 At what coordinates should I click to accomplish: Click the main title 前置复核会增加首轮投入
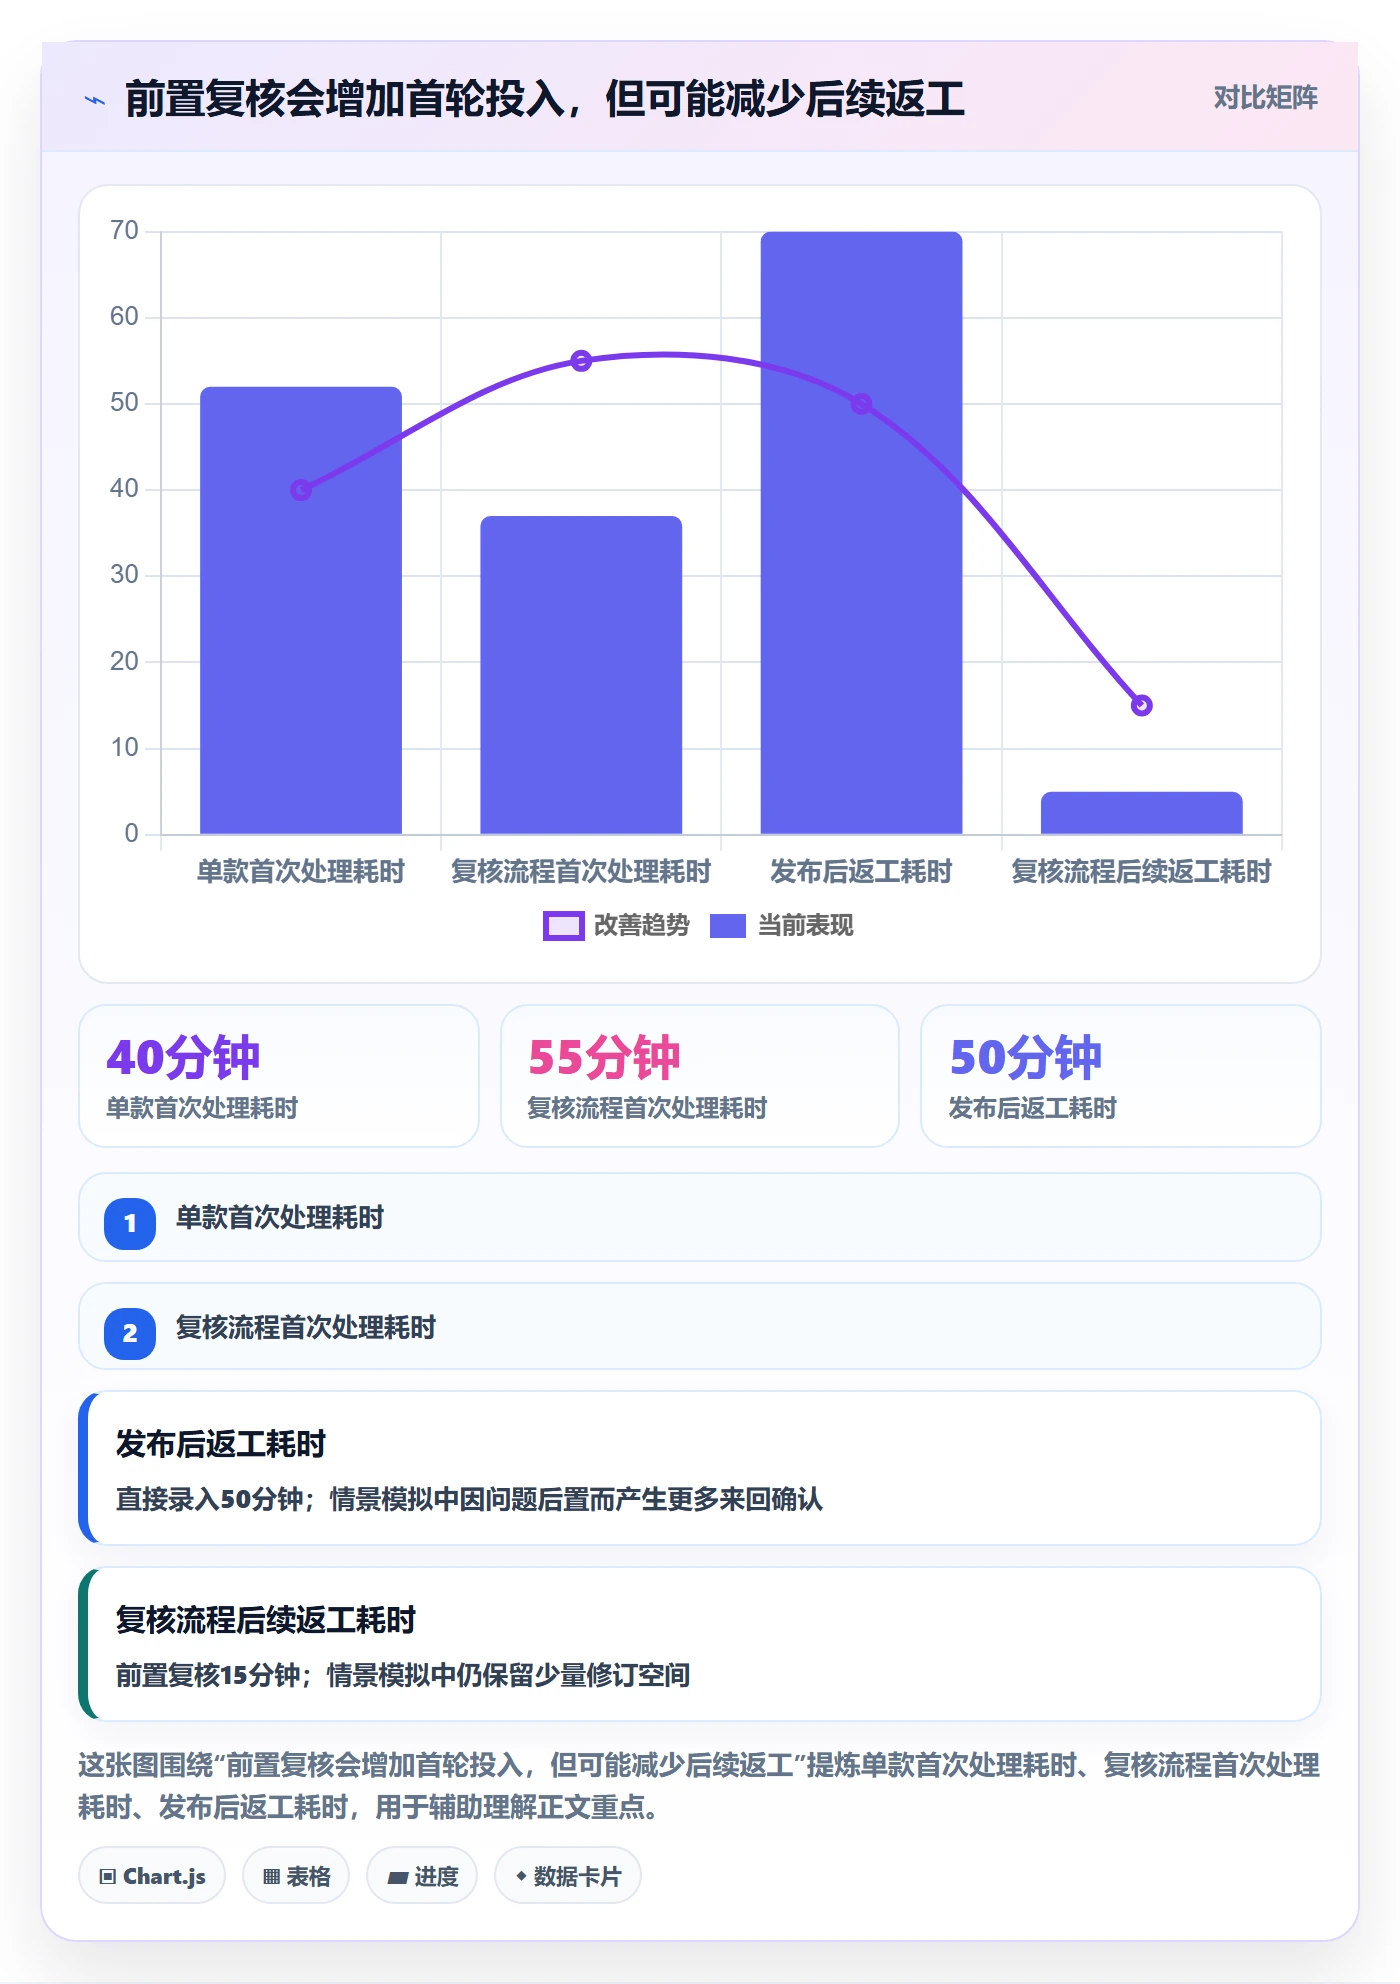tap(545, 99)
